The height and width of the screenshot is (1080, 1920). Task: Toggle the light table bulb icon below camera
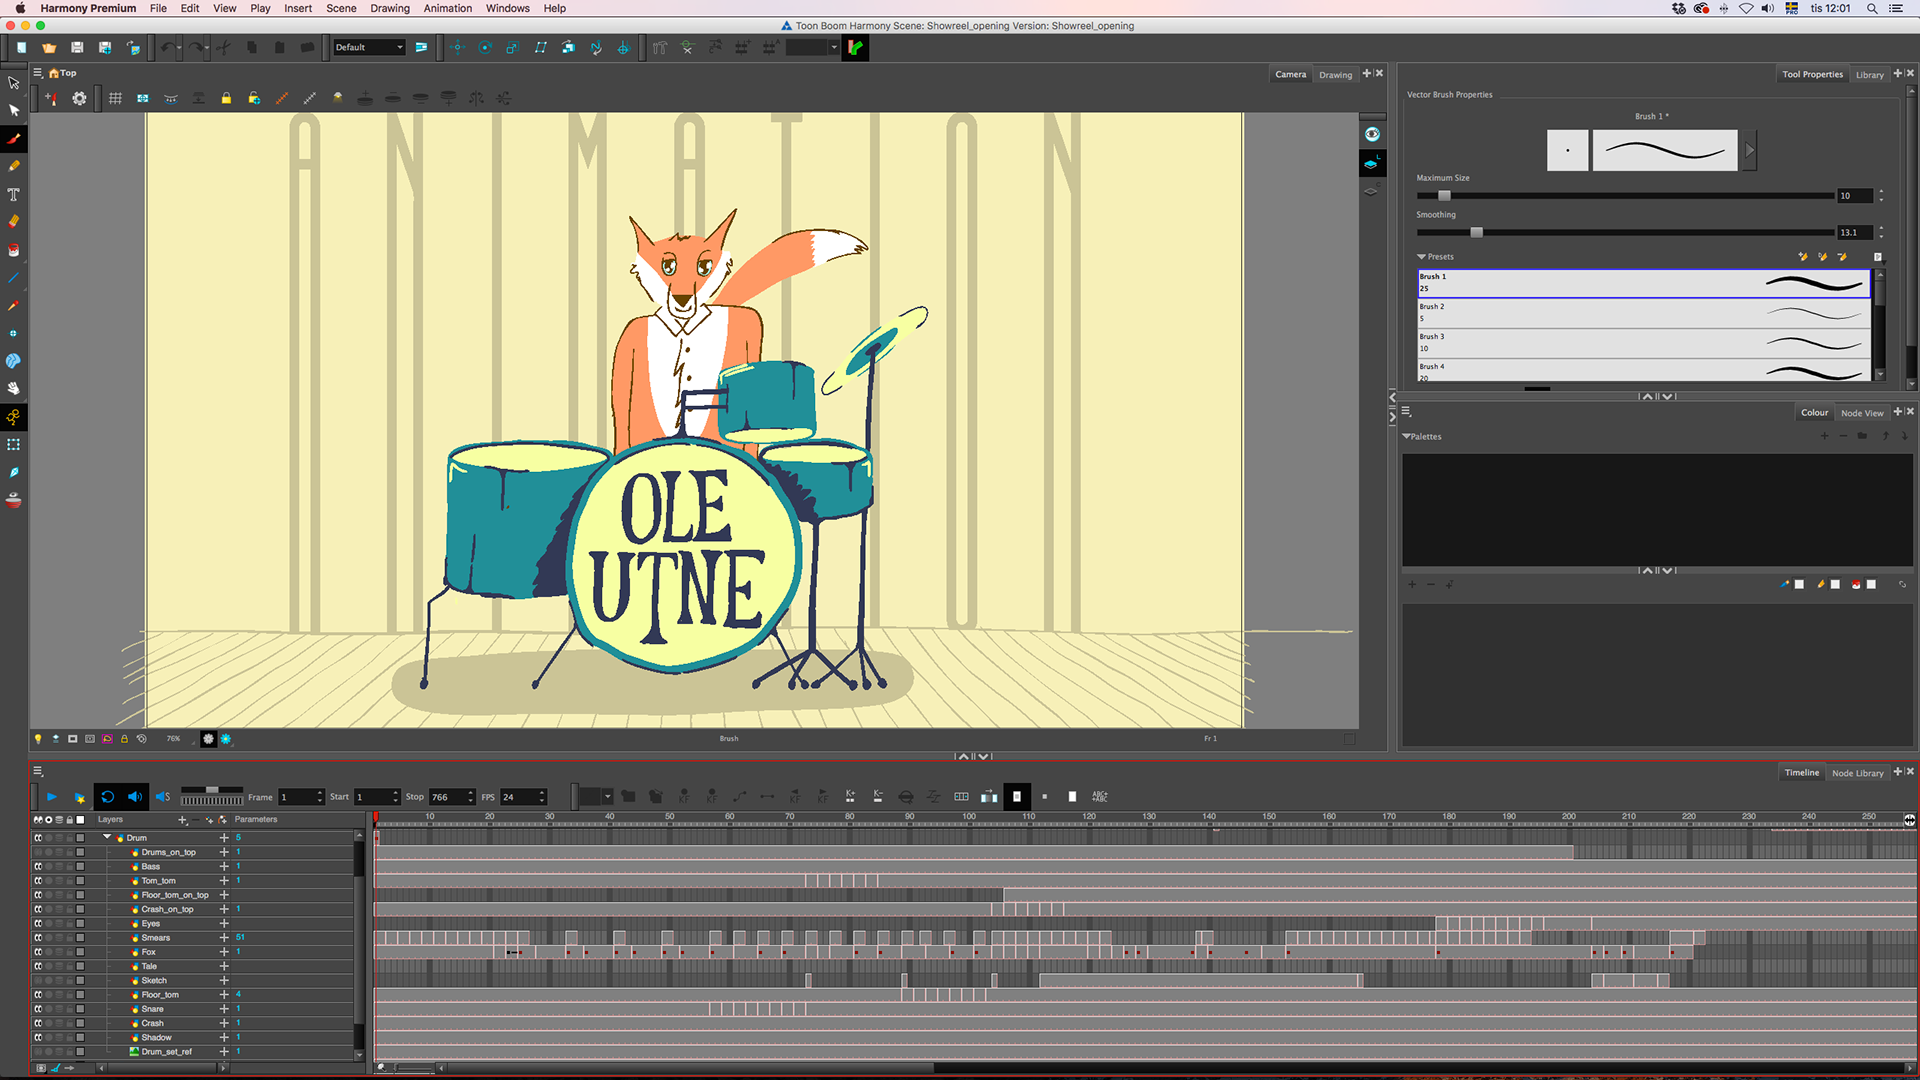38,739
